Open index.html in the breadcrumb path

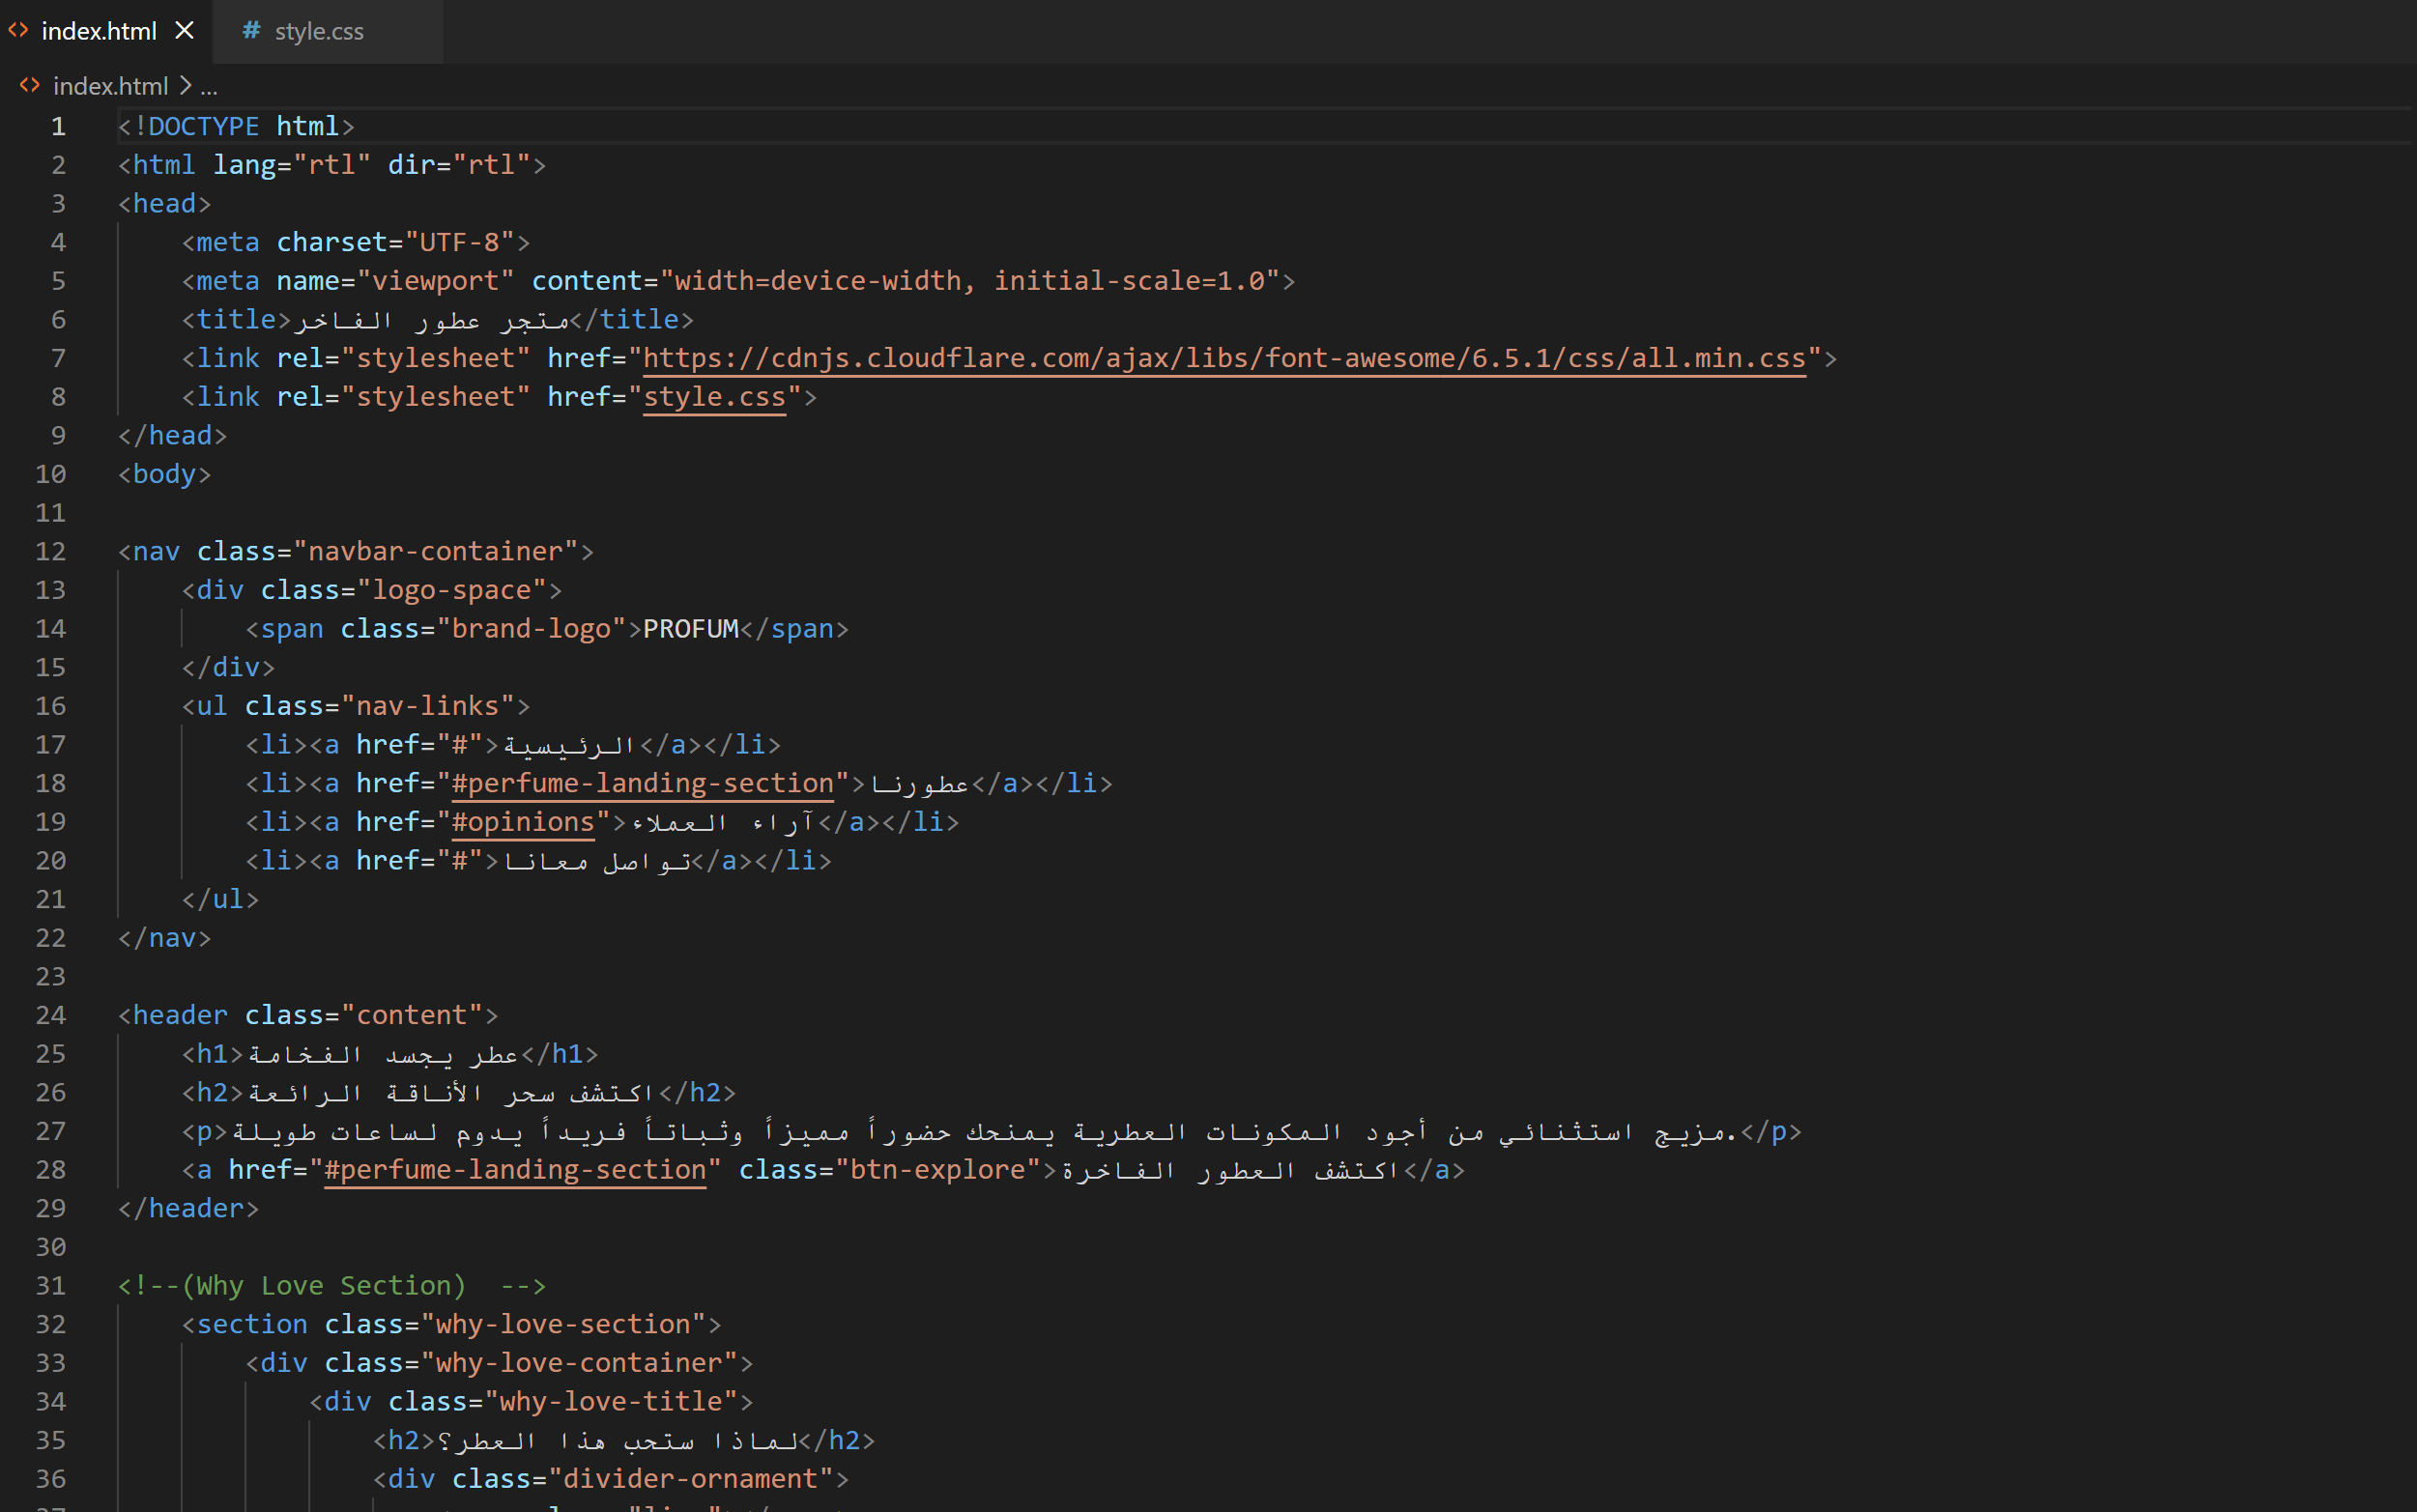coord(110,86)
